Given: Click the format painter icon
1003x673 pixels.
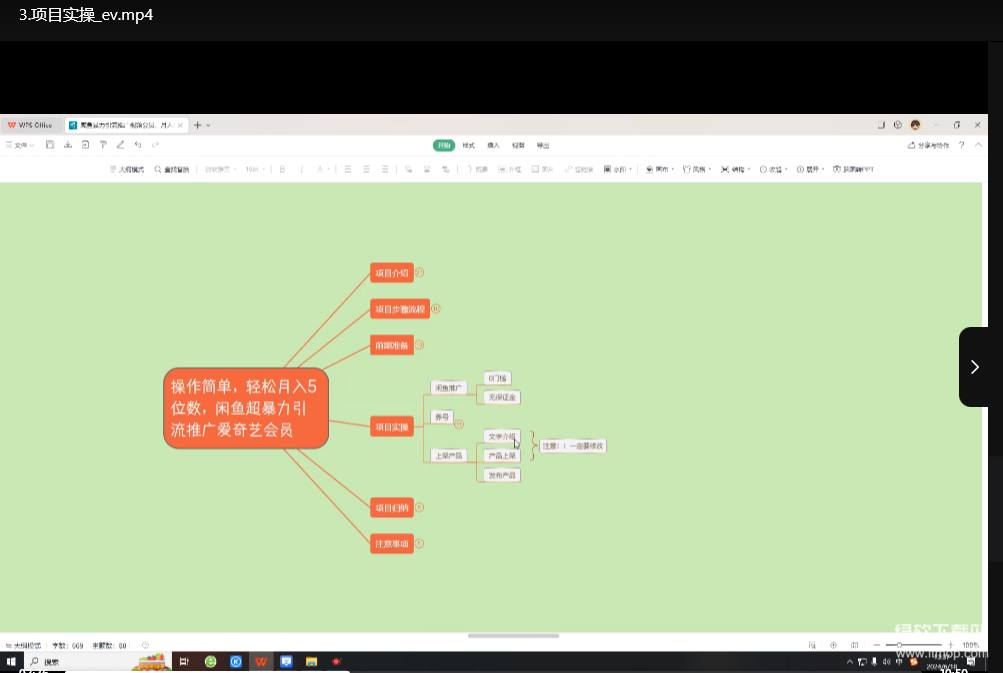Looking at the screenshot, I should coord(103,145).
